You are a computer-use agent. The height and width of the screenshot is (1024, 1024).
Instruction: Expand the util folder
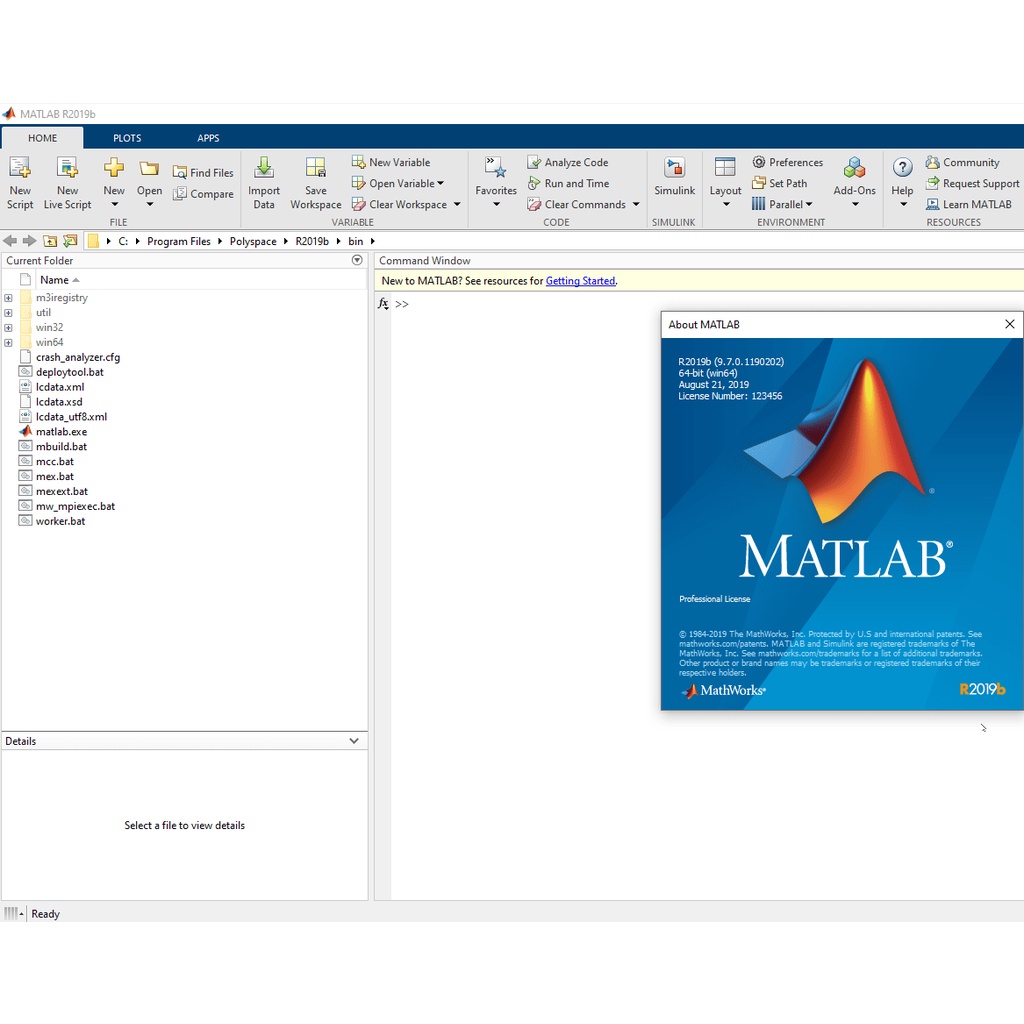(8, 313)
